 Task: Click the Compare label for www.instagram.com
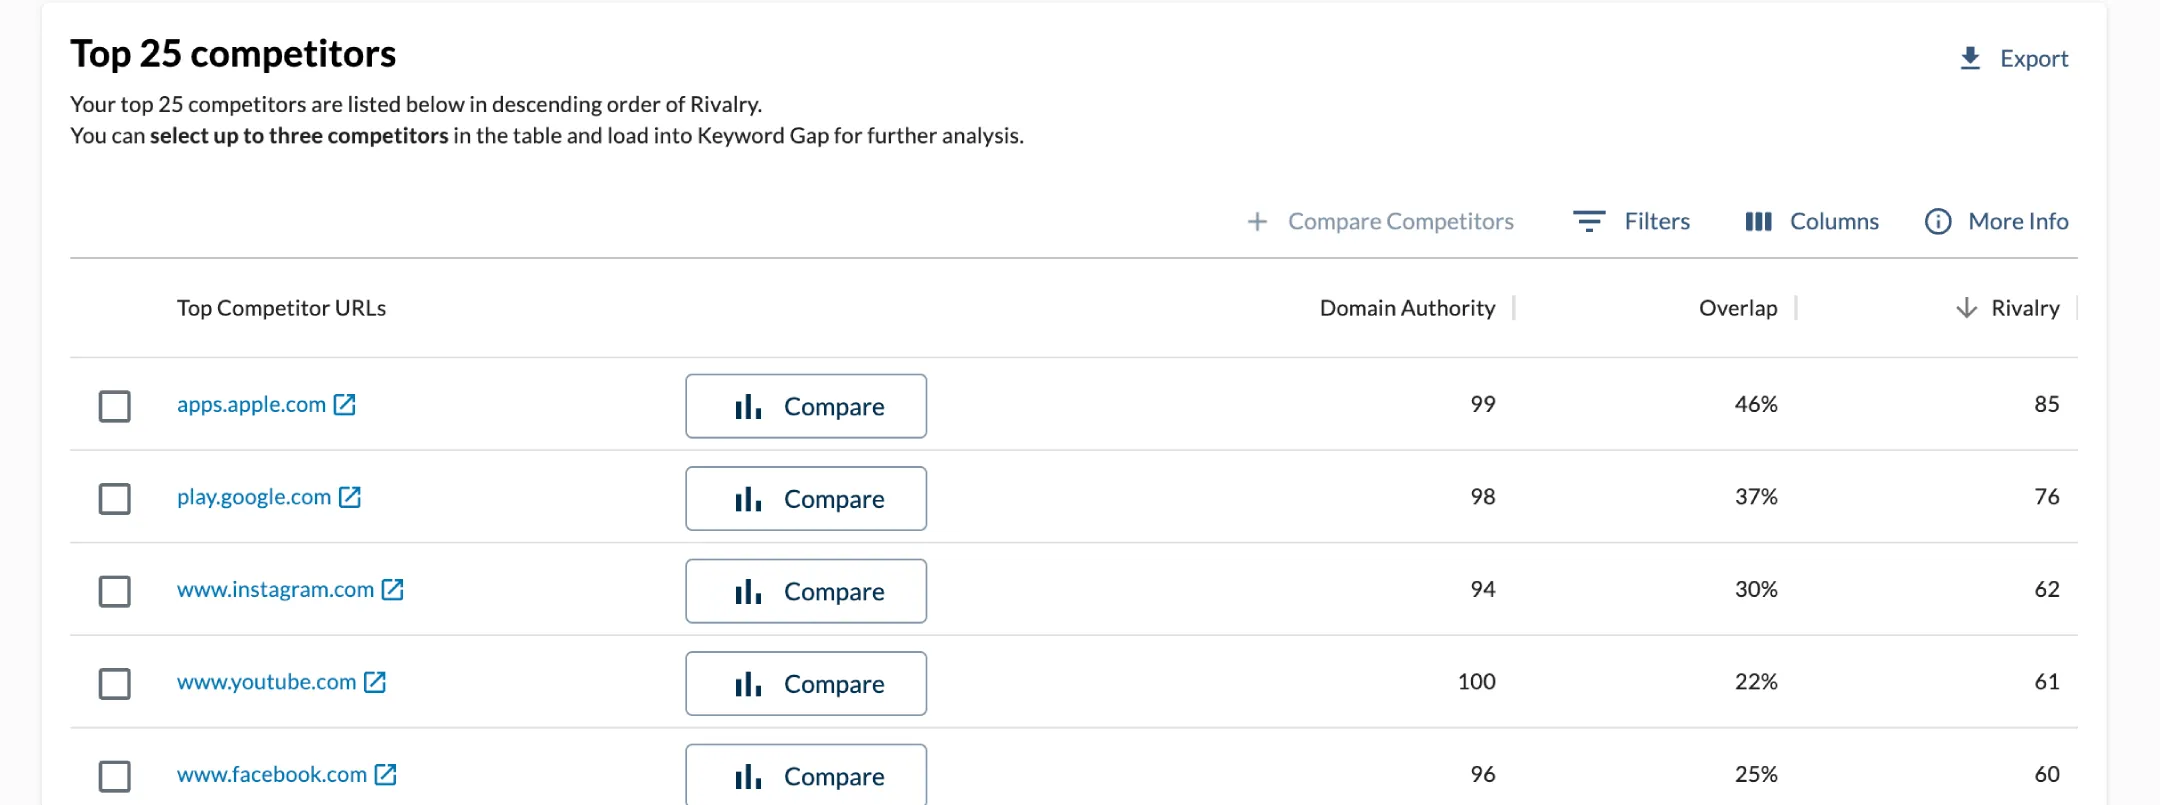tap(834, 592)
